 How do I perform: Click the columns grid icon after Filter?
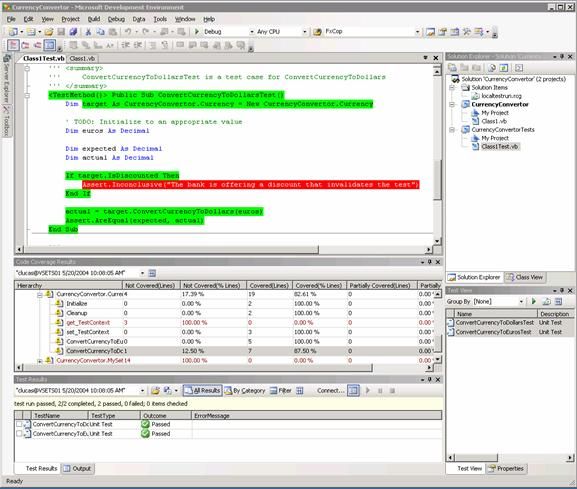click(300, 390)
